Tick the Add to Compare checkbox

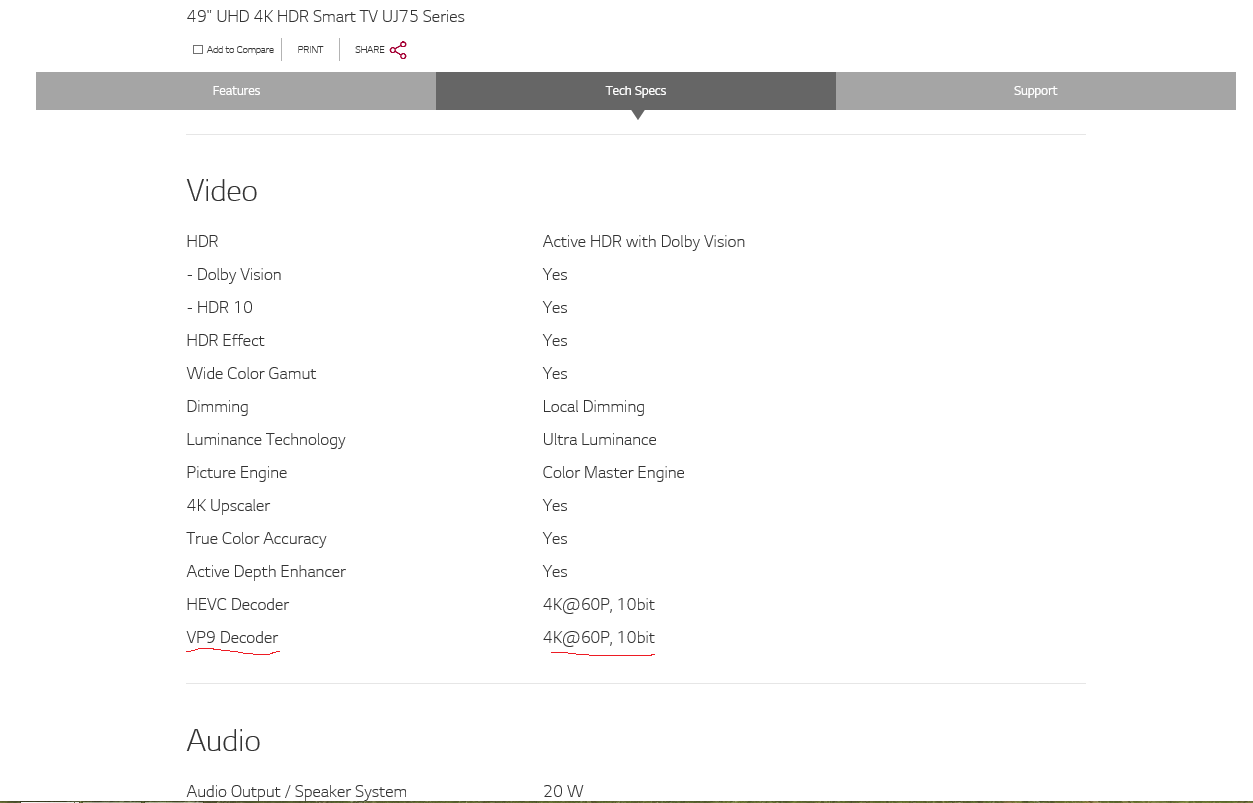(198, 50)
